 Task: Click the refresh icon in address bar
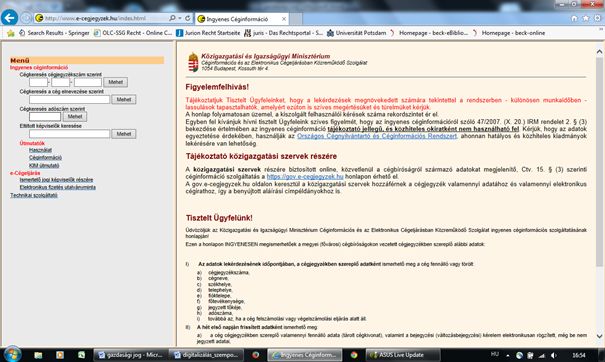[188, 18]
